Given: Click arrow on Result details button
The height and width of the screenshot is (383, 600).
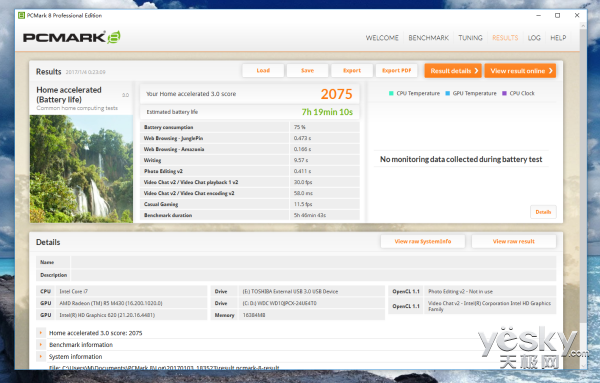Looking at the screenshot, I should (x=476, y=71).
